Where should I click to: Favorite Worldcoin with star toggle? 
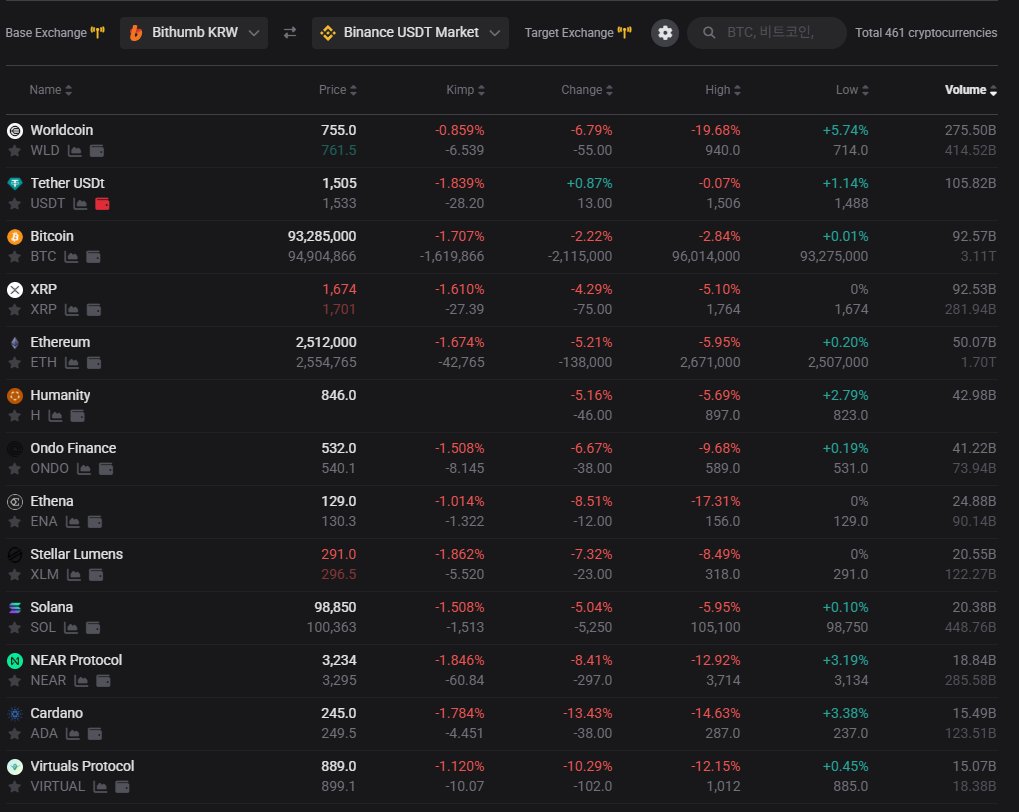[x=14, y=151]
